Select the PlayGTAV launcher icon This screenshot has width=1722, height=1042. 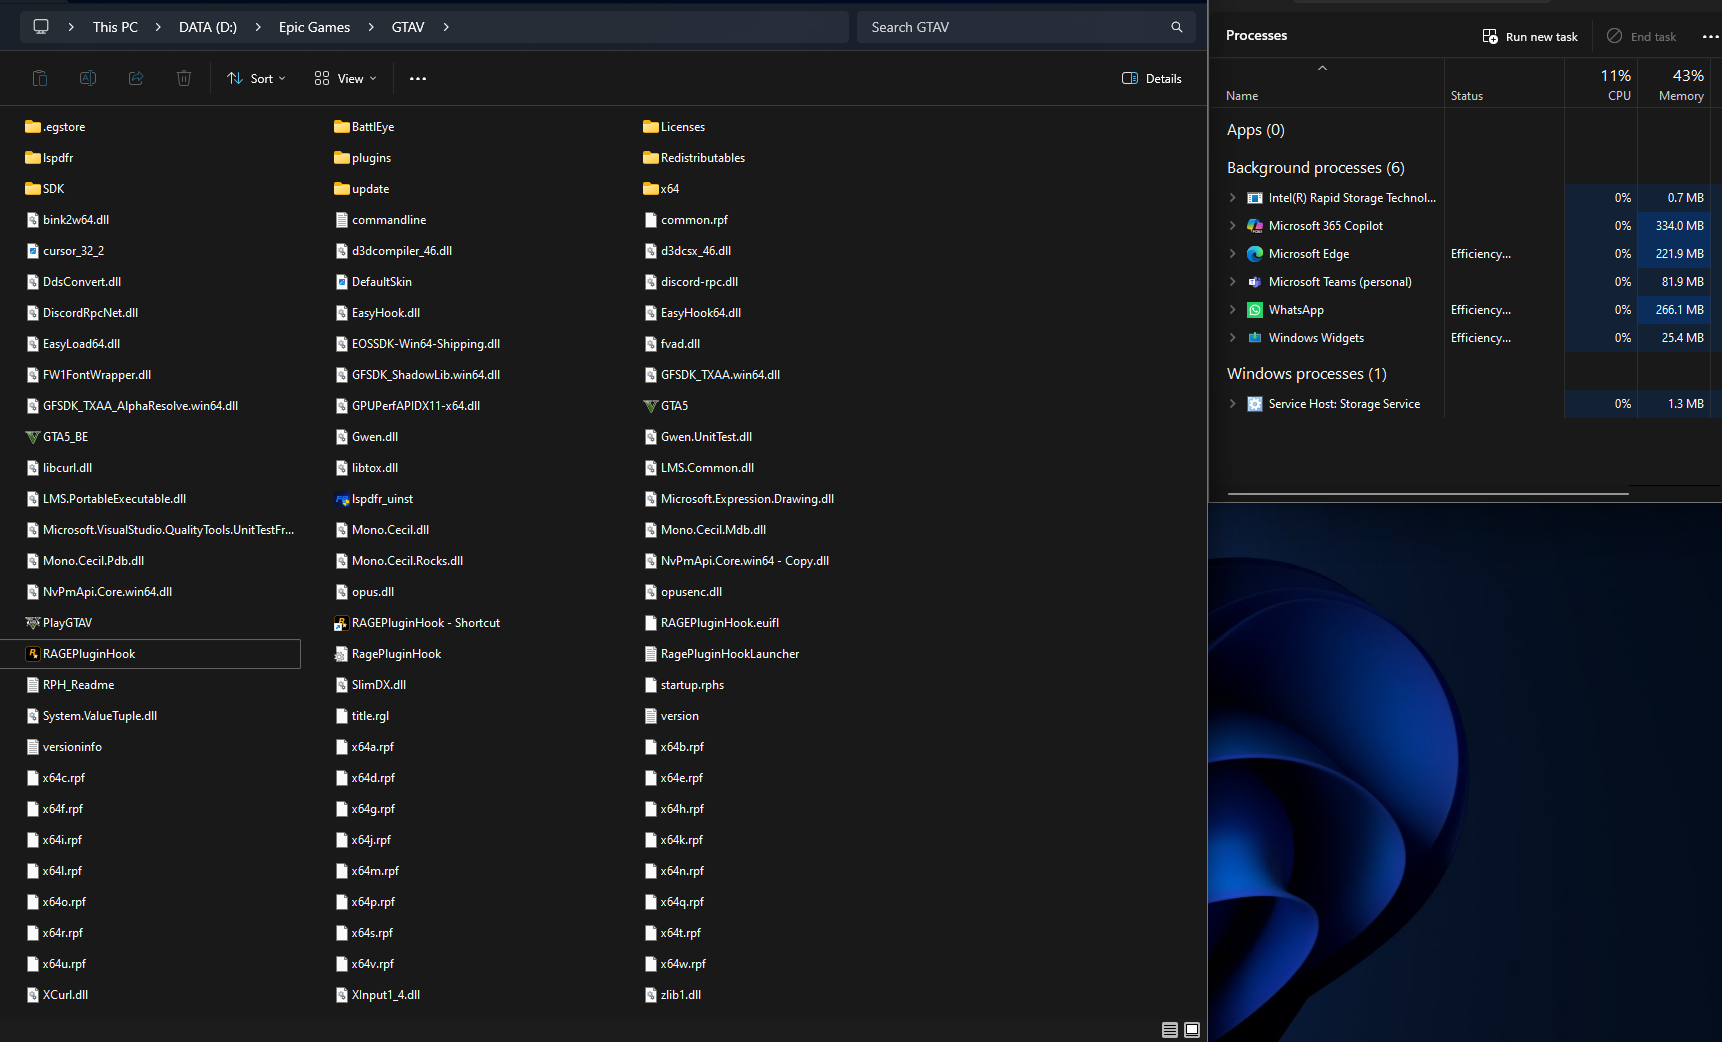(33, 623)
